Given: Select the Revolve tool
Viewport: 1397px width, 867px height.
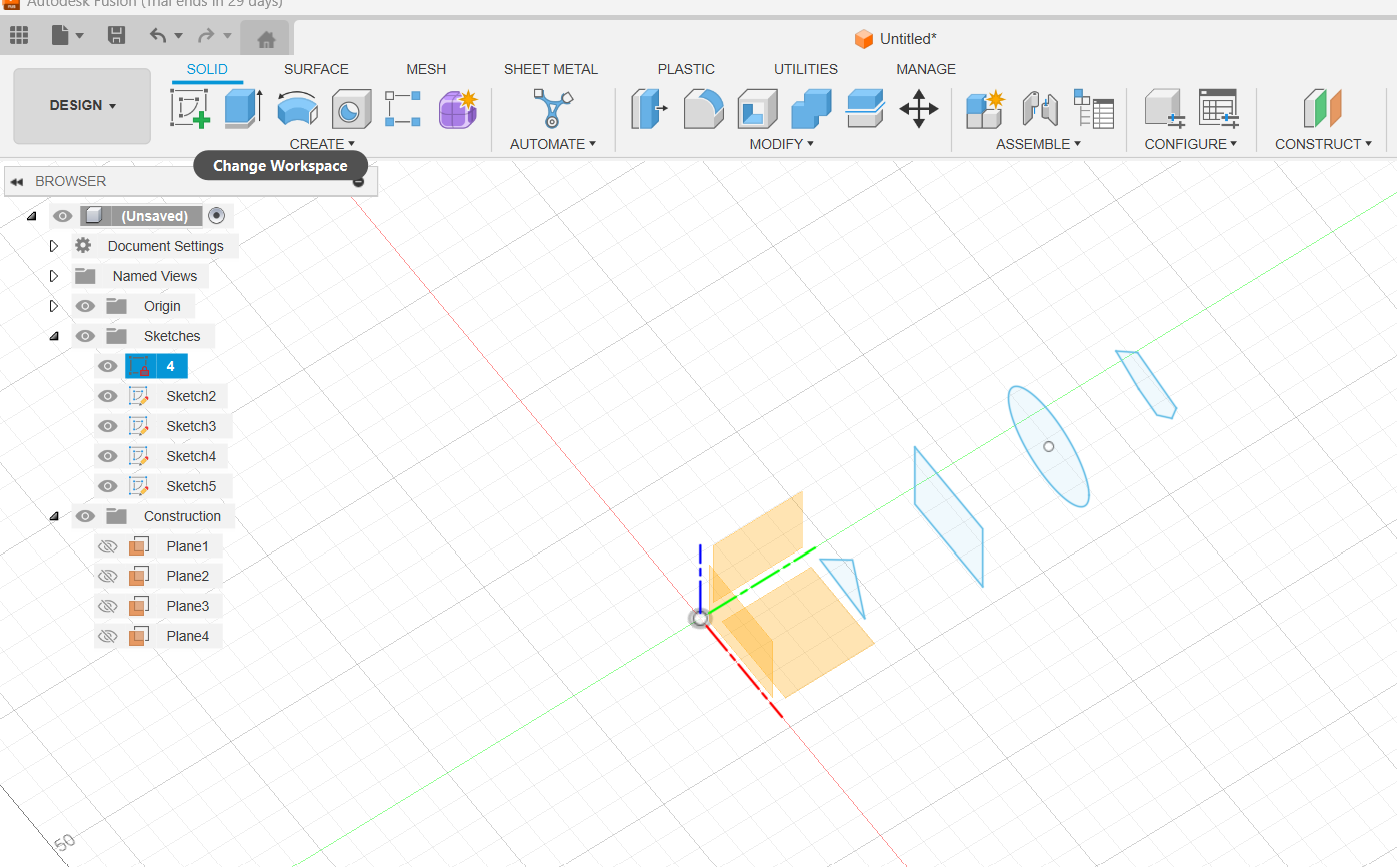Looking at the screenshot, I should (297, 109).
